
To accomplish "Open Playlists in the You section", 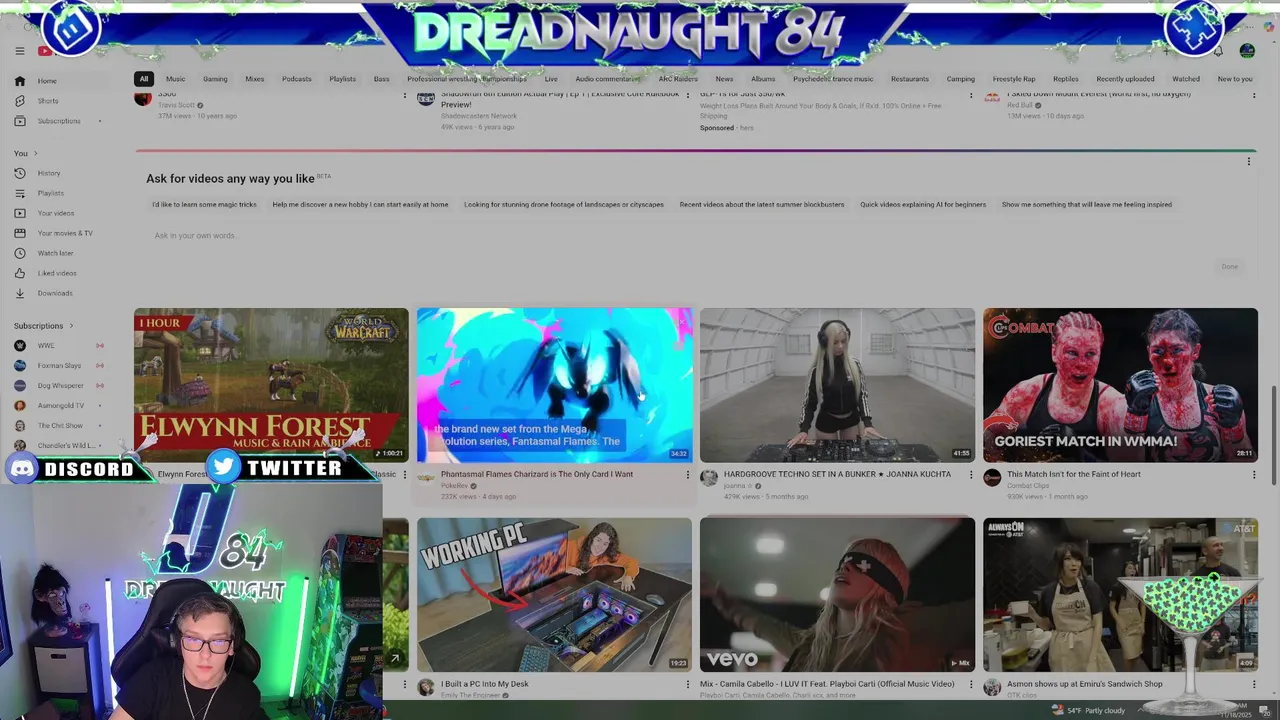I will coord(51,193).
